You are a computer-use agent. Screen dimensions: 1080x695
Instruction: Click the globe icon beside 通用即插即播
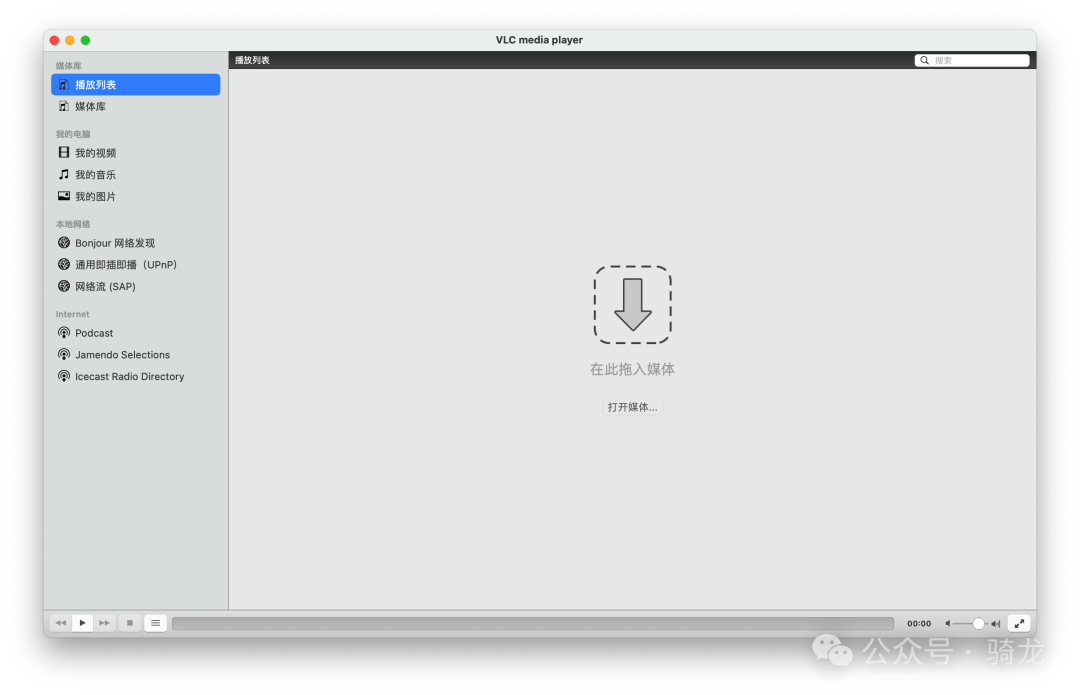tap(63, 264)
